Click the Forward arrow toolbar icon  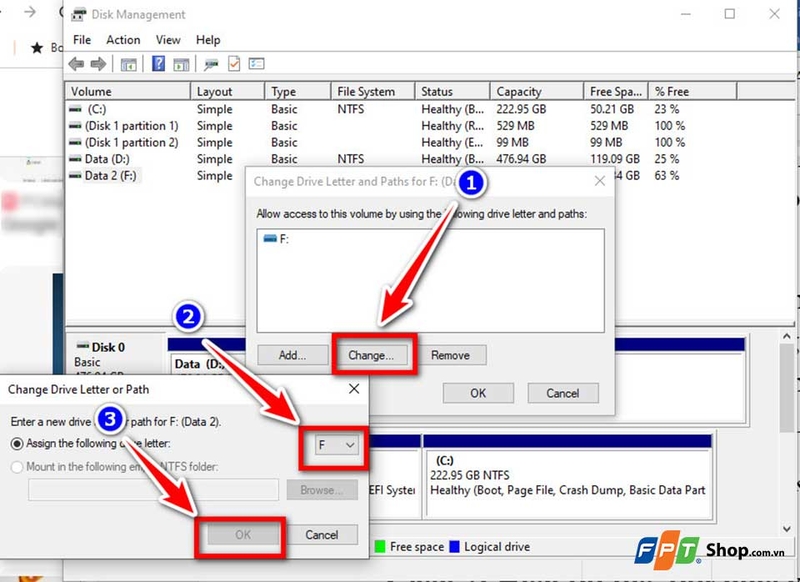click(98, 64)
